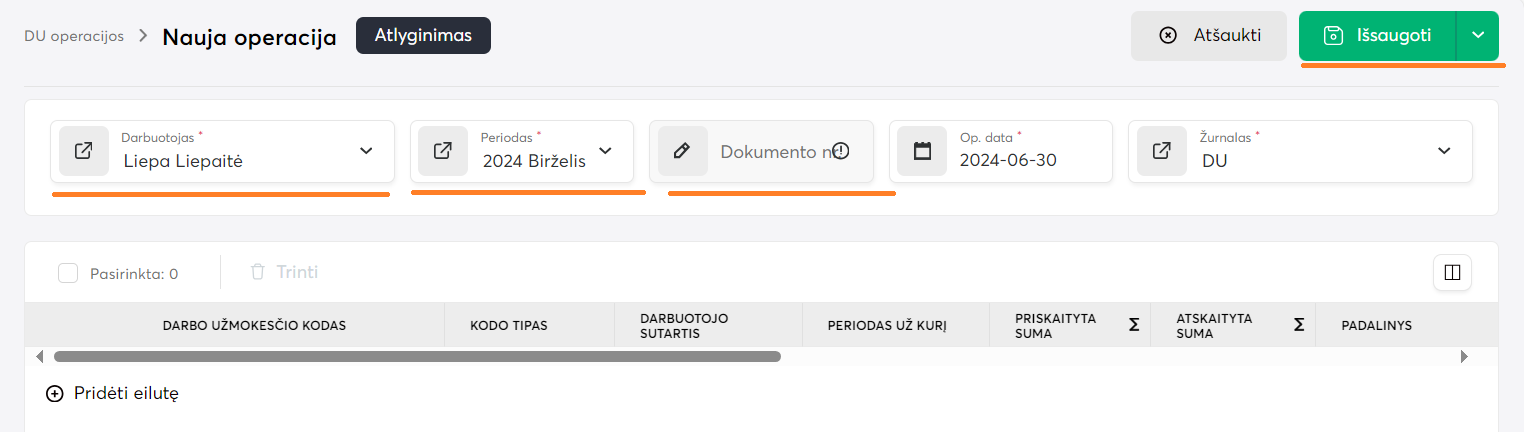Screen dimensions: 1524x432
Task: Open the calendar icon for Op. data
Action: click(x=922, y=151)
